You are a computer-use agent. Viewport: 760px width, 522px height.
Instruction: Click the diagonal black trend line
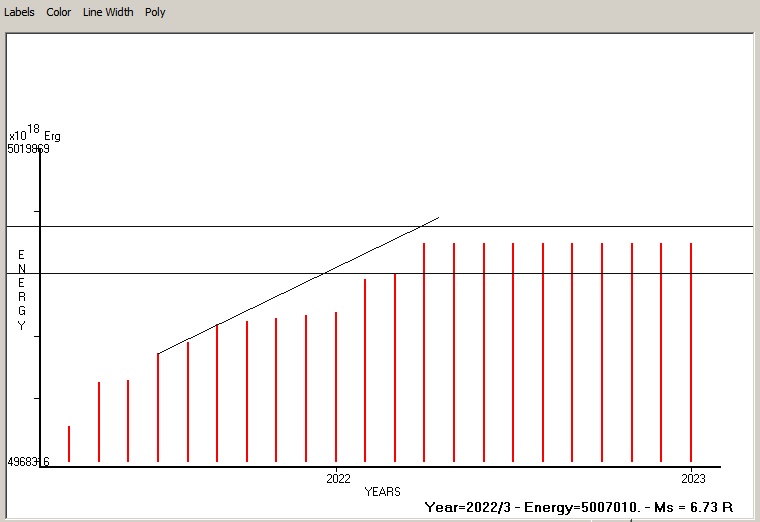[300, 284]
